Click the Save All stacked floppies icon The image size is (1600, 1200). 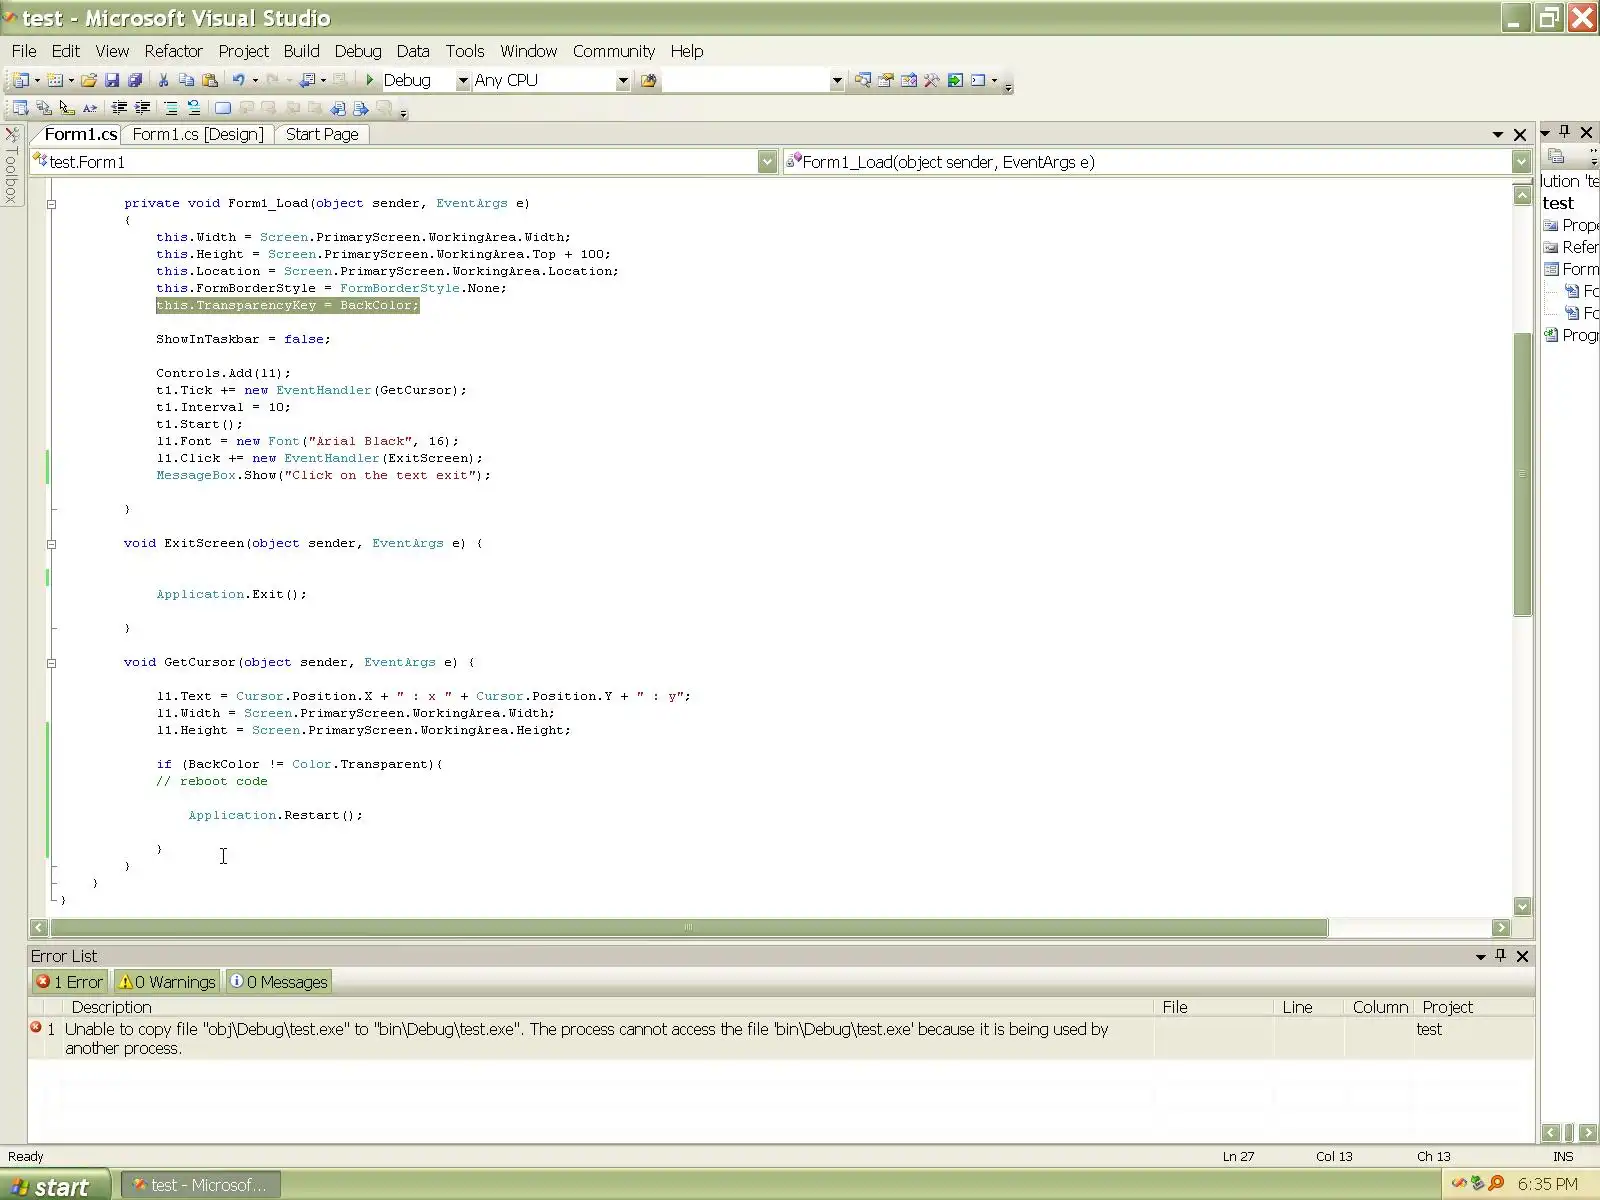pos(135,81)
